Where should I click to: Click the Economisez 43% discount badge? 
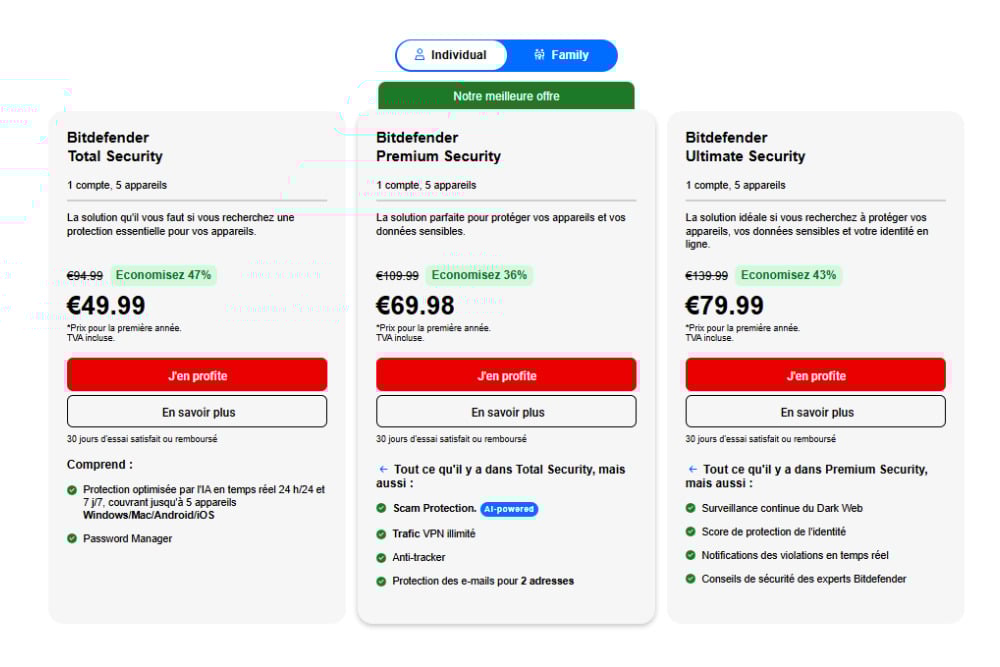point(788,275)
